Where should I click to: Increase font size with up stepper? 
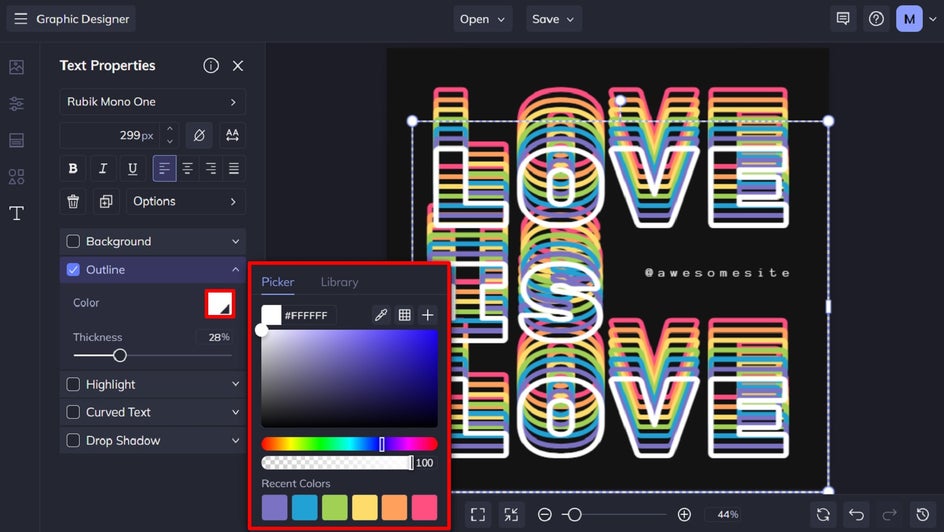click(x=170, y=129)
